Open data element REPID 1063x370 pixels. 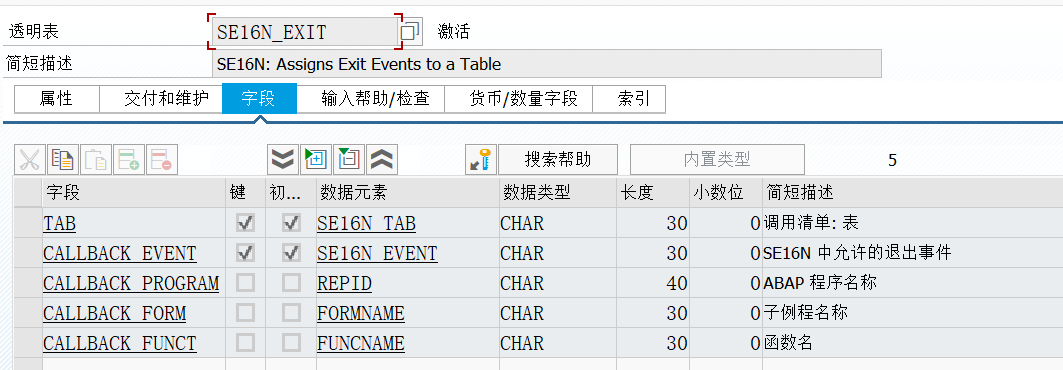click(344, 283)
